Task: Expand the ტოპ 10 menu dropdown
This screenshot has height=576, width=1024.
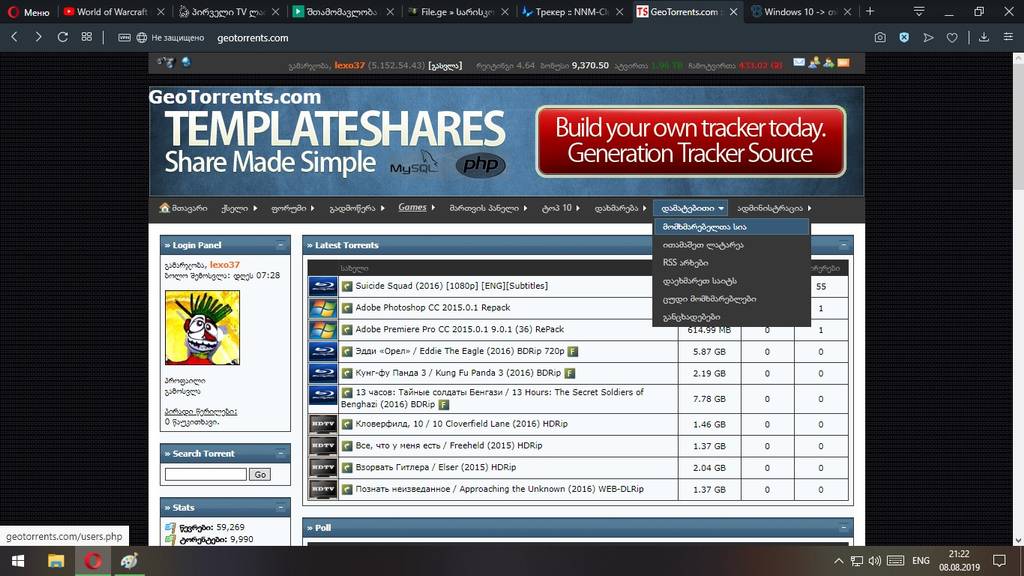Action: tap(560, 208)
